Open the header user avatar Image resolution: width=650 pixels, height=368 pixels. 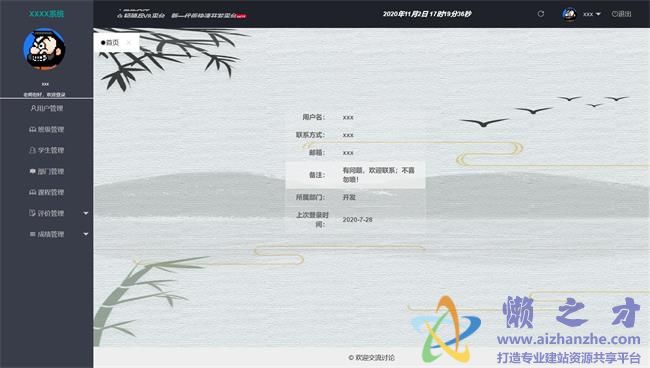pos(569,14)
